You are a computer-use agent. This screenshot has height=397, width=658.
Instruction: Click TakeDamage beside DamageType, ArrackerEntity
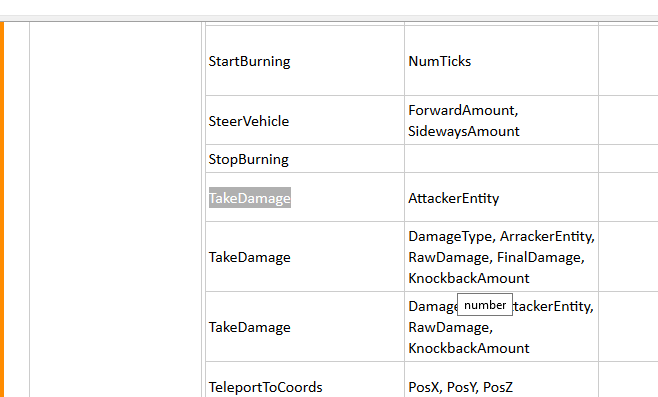(249, 257)
